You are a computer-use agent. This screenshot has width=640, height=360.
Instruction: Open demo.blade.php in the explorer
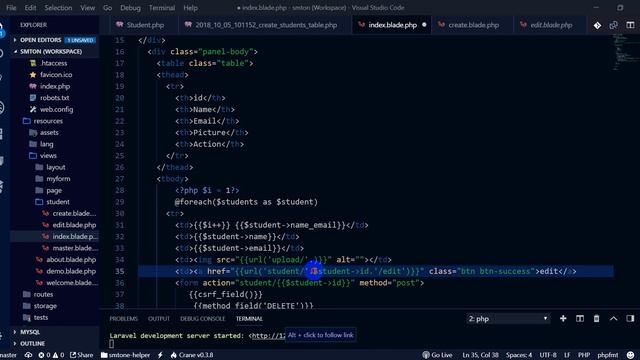(71, 271)
